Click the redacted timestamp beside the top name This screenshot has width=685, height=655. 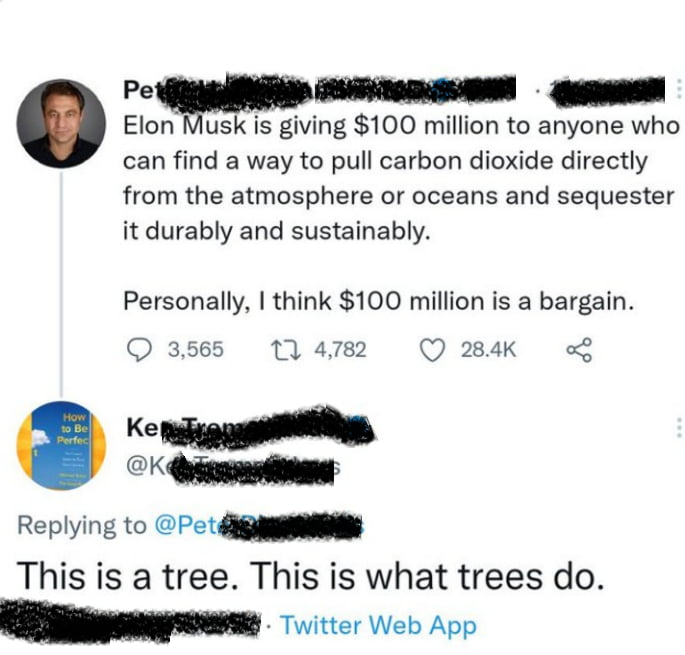point(608,91)
